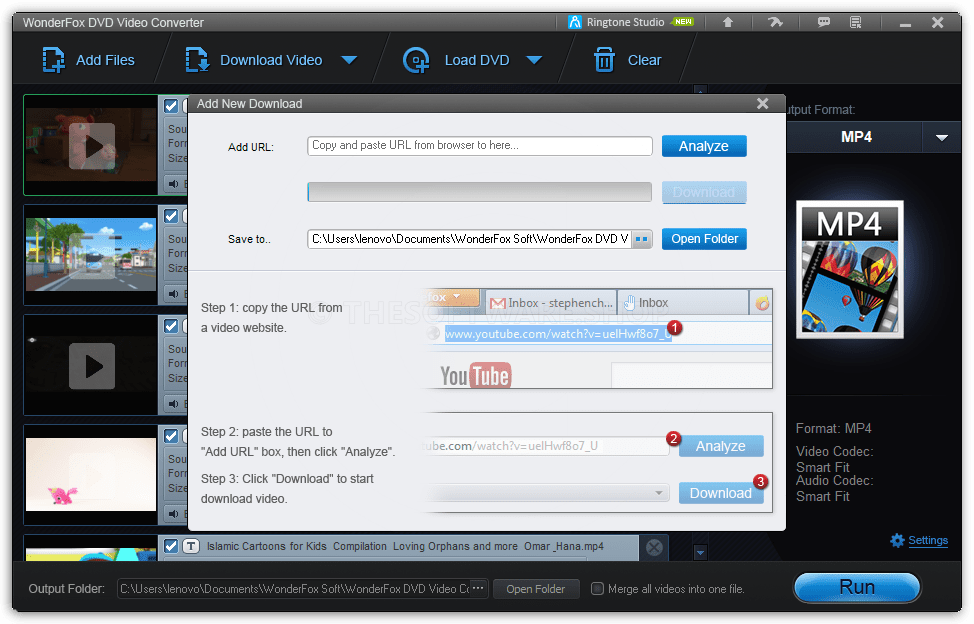
Task: Click the browse dots button for Output Folder
Action: (478, 588)
